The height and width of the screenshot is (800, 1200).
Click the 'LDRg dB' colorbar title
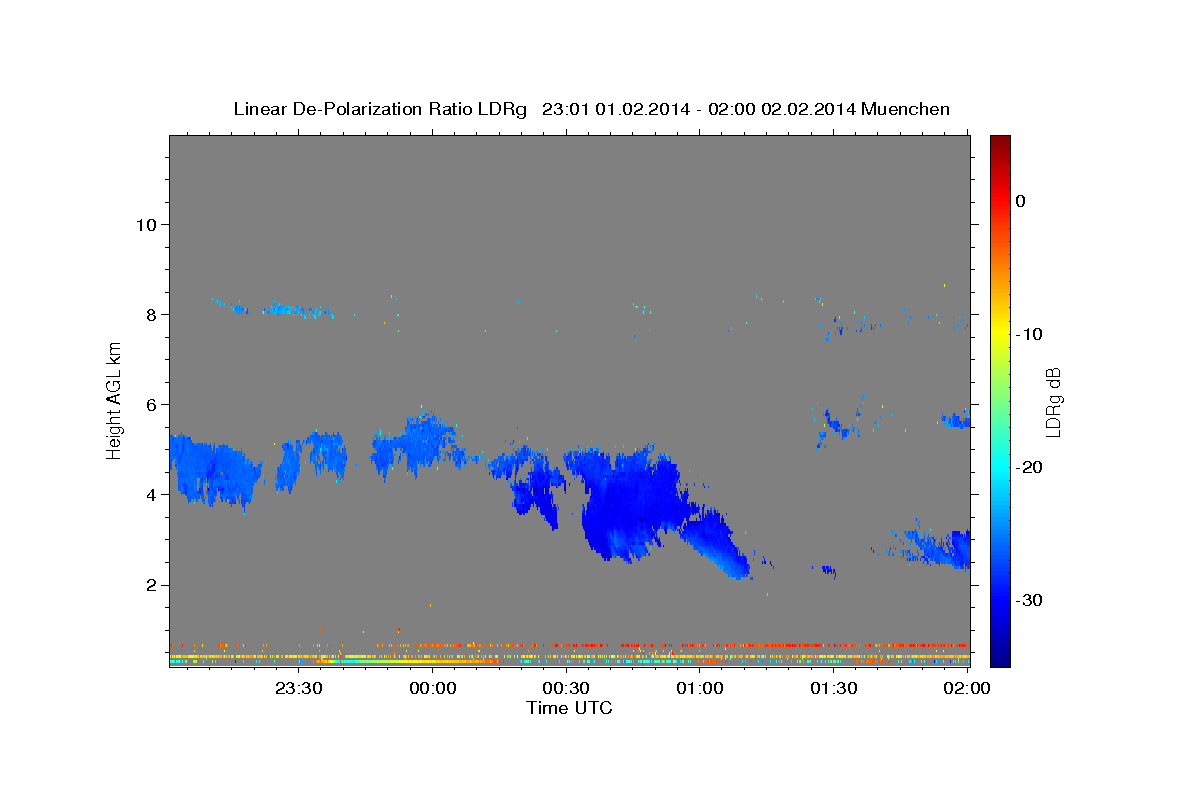tap(1053, 401)
